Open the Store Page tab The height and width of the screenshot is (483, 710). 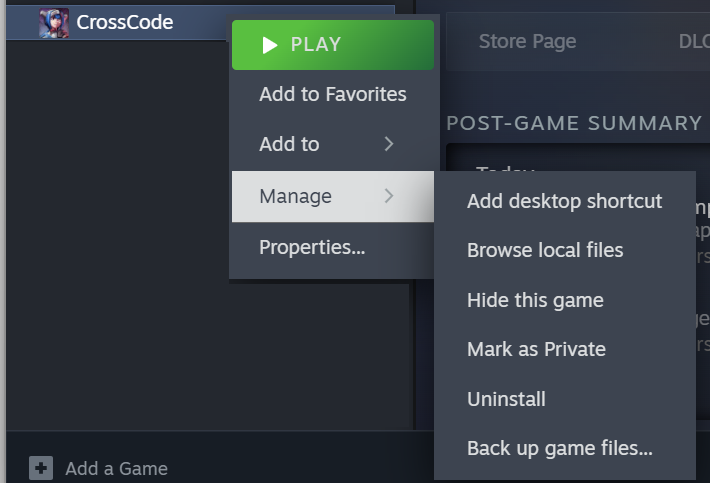527,41
